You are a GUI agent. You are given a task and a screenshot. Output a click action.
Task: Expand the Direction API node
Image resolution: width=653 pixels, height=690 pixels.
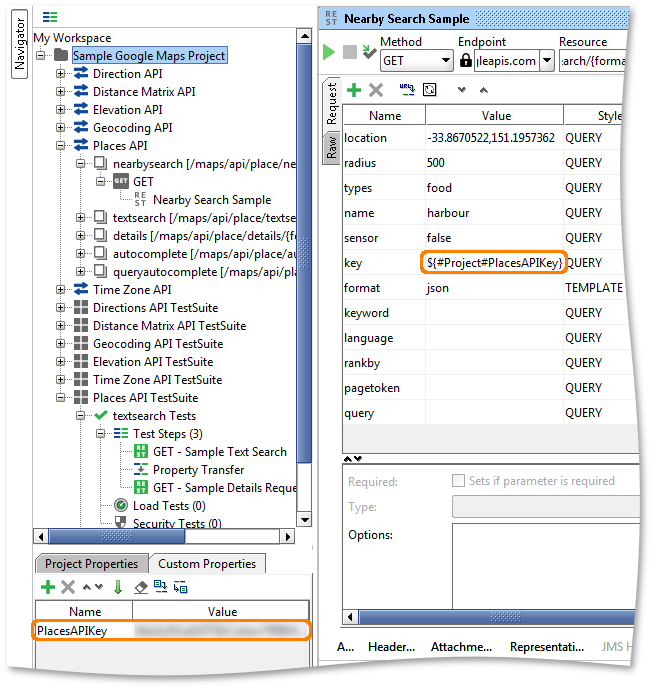[61, 73]
